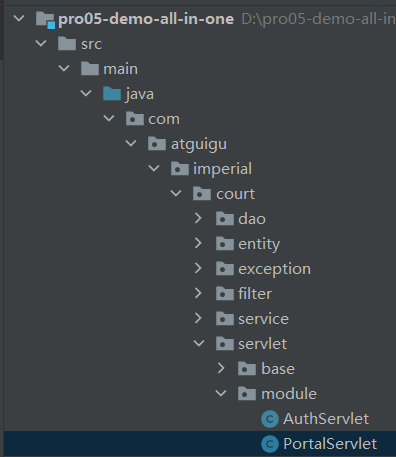
Task: Expand the dao package
Action: pyautogui.click(x=198, y=218)
